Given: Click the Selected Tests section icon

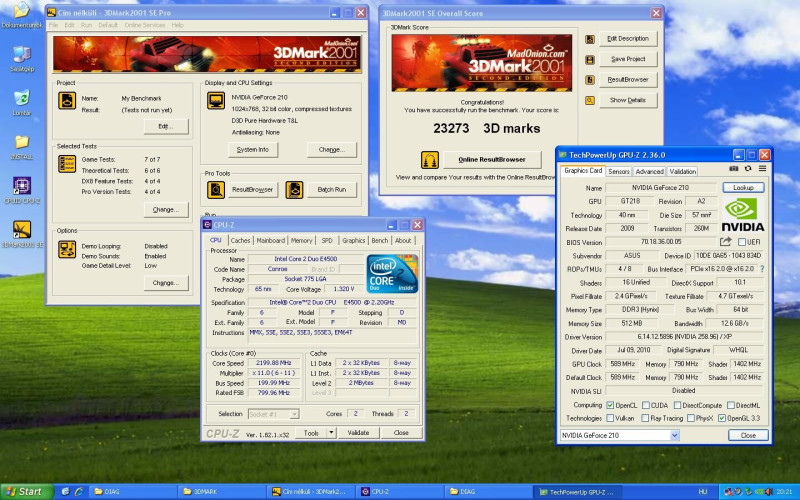Looking at the screenshot, I should click(x=67, y=164).
